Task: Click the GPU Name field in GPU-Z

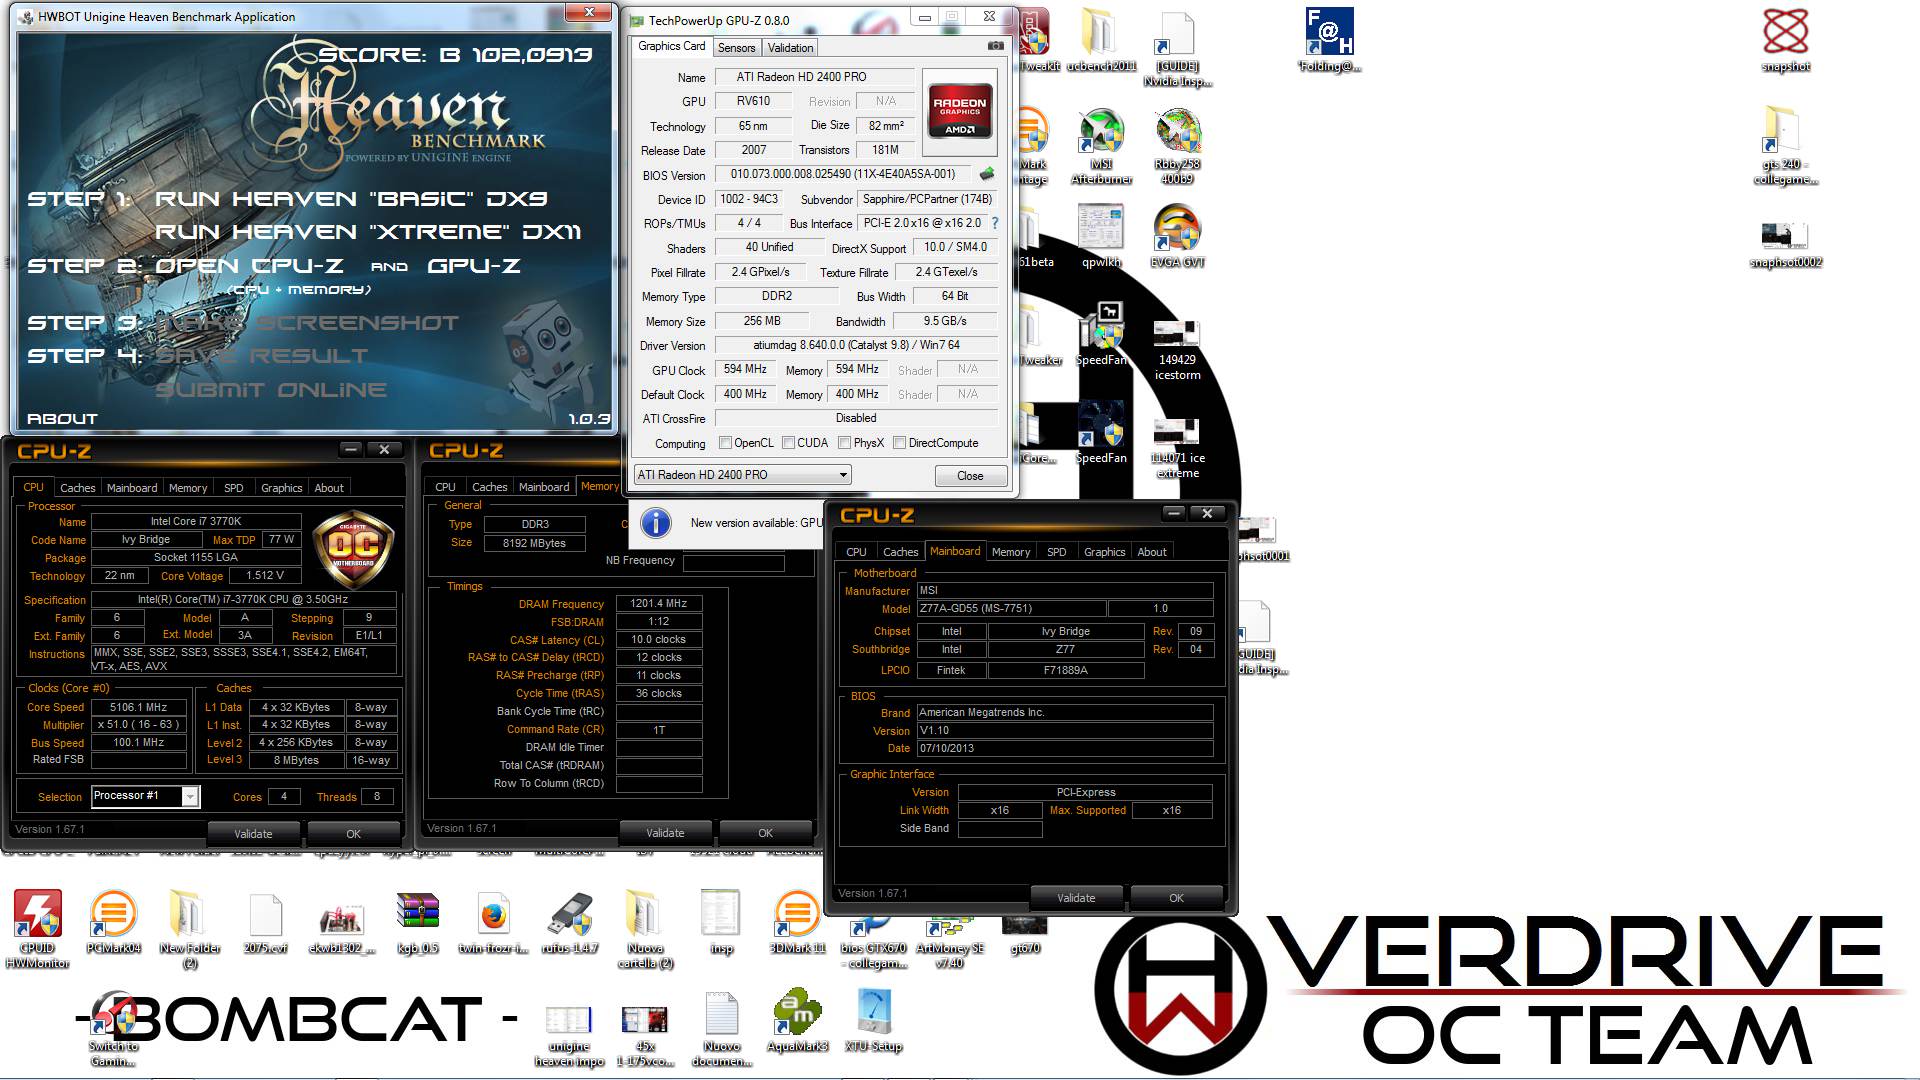Action: coord(814,77)
